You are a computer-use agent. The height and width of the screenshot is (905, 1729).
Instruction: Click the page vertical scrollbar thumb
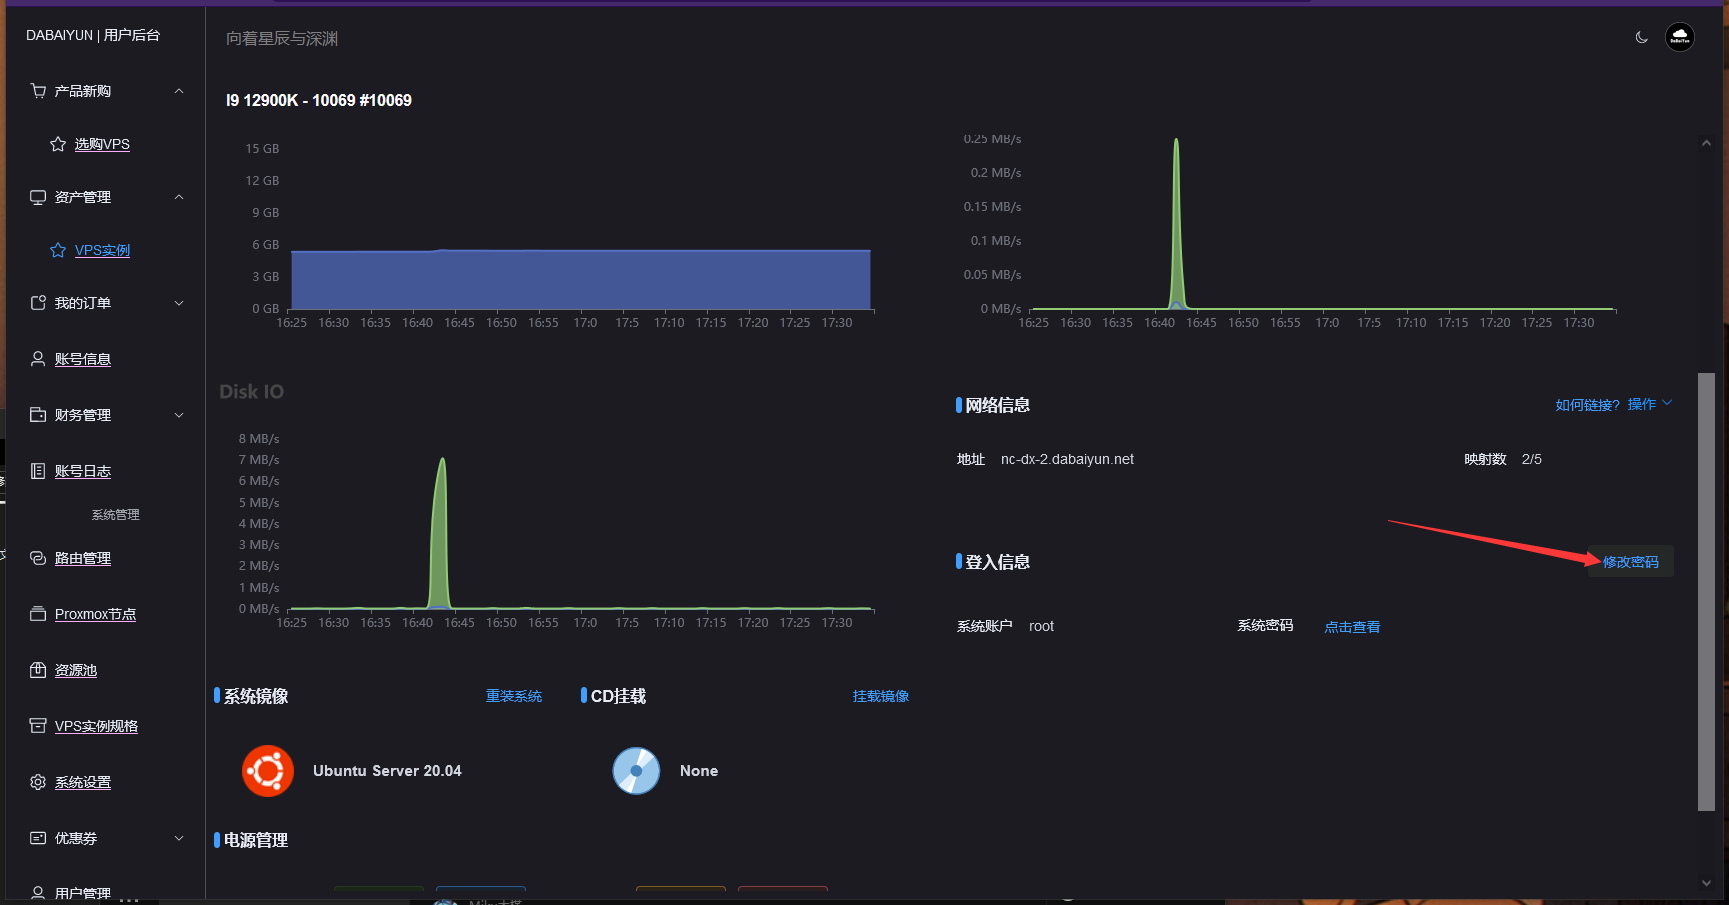1706,592
